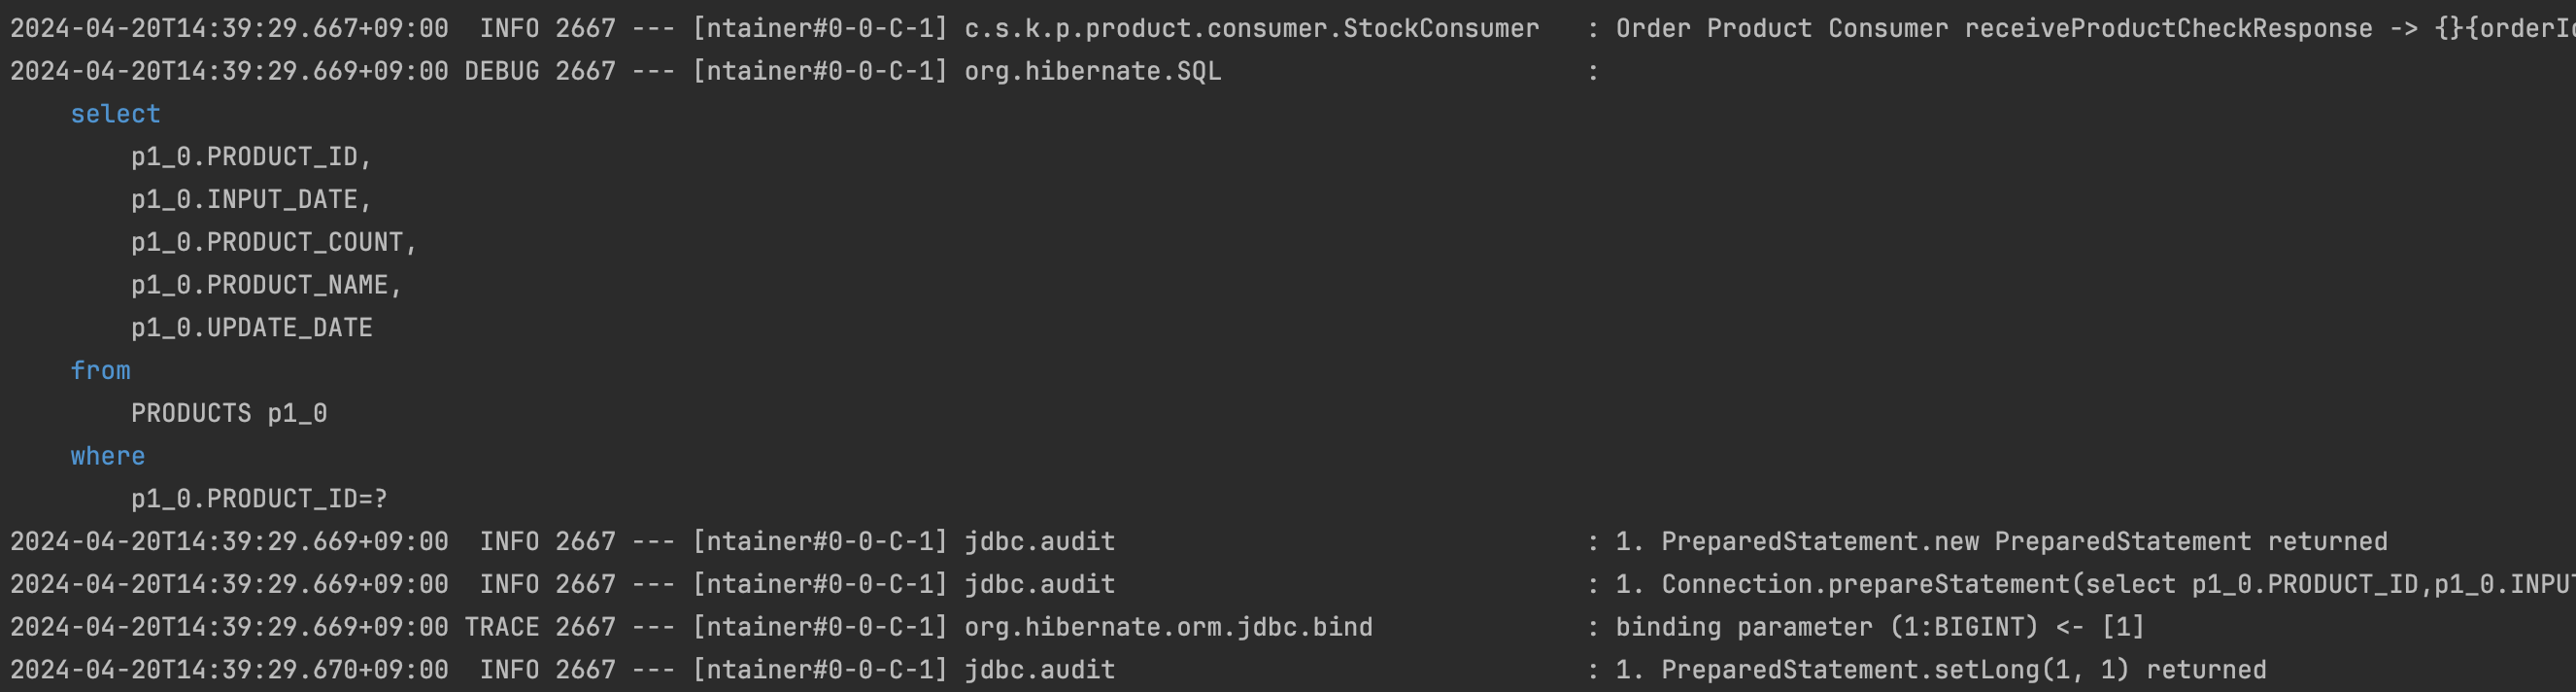Click the org.hibernate.orm.jdbc.bind logger name

[x=1169, y=627]
